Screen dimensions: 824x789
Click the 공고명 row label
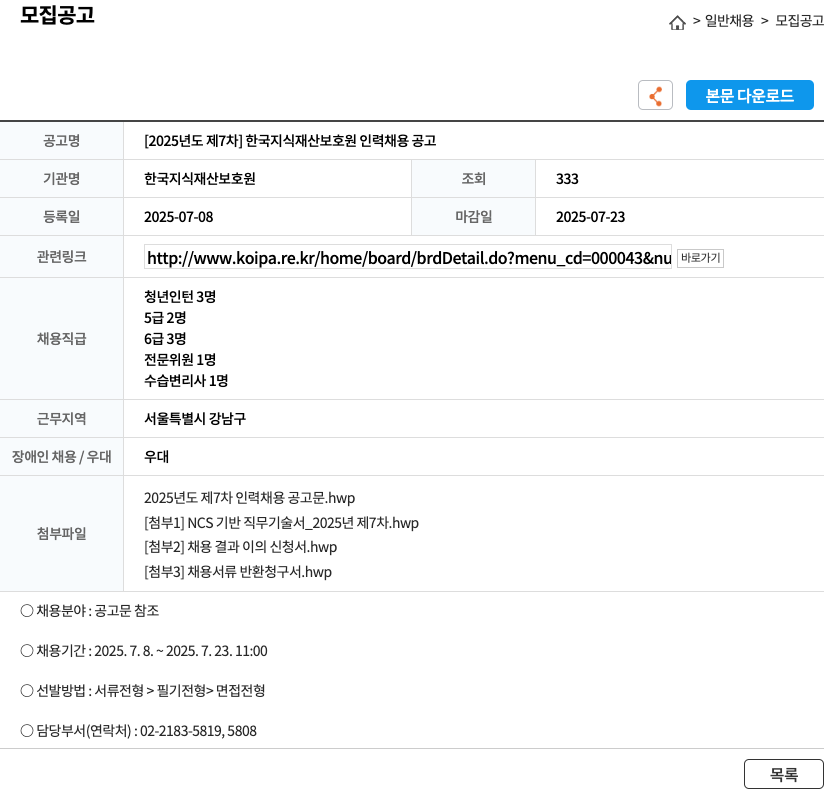61,141
